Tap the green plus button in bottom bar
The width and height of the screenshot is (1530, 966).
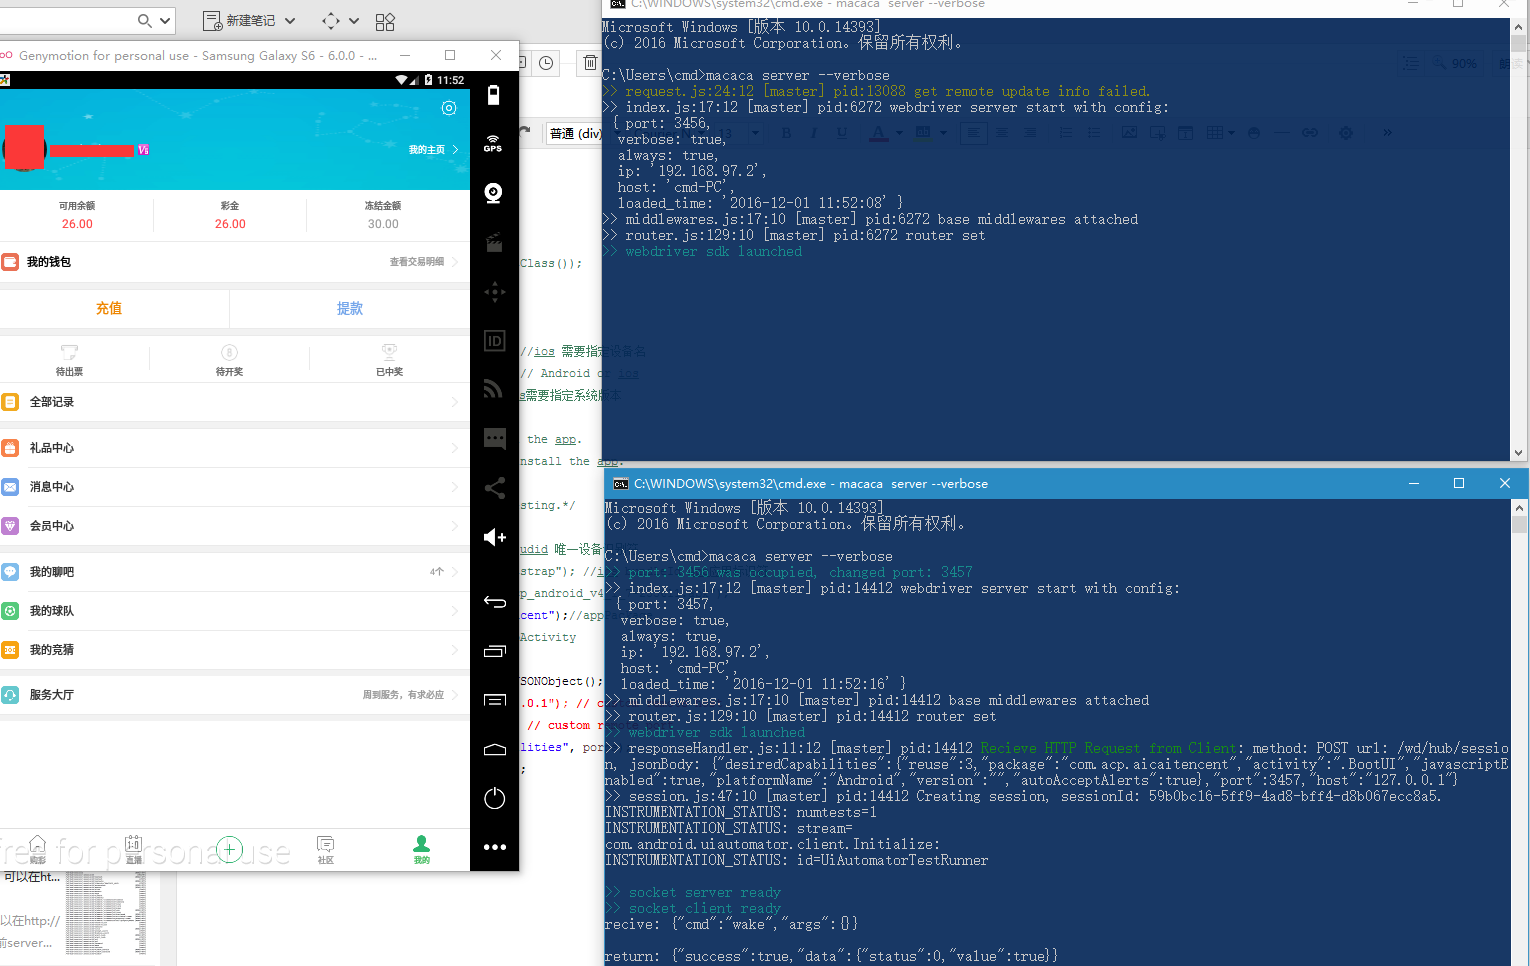point(229,850)
